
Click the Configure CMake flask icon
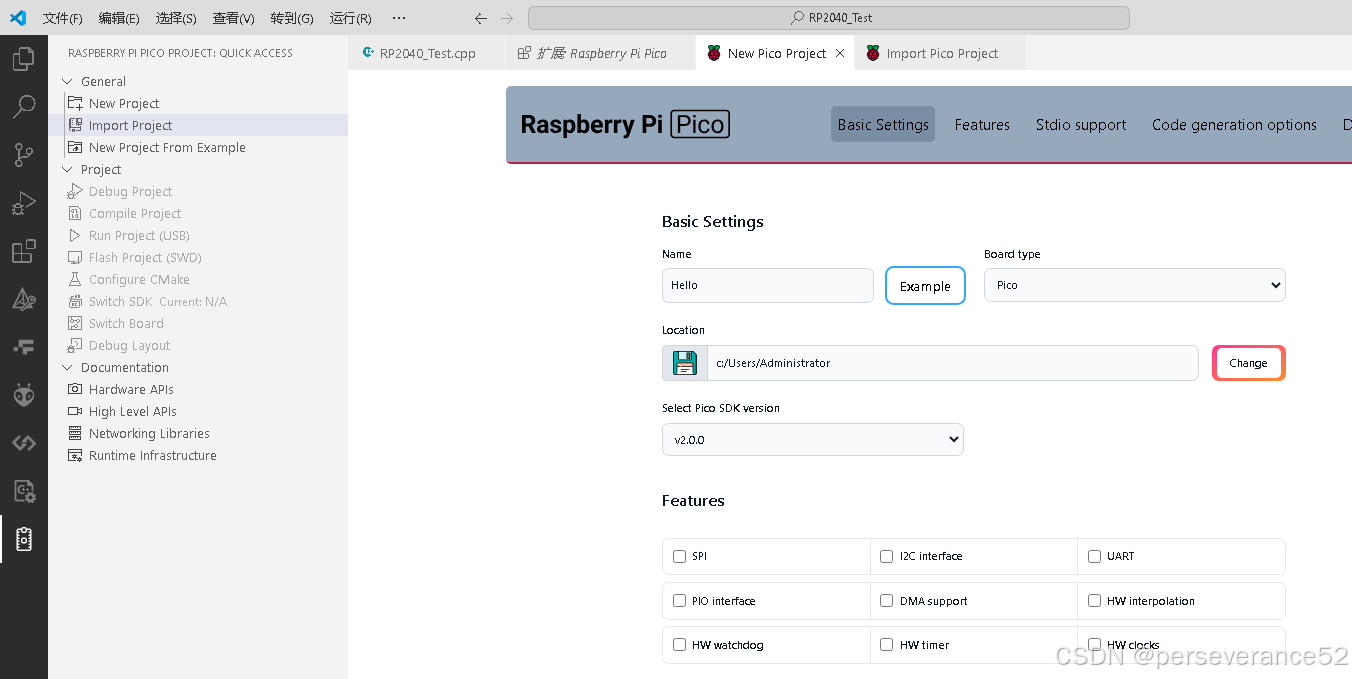point(75,279)
